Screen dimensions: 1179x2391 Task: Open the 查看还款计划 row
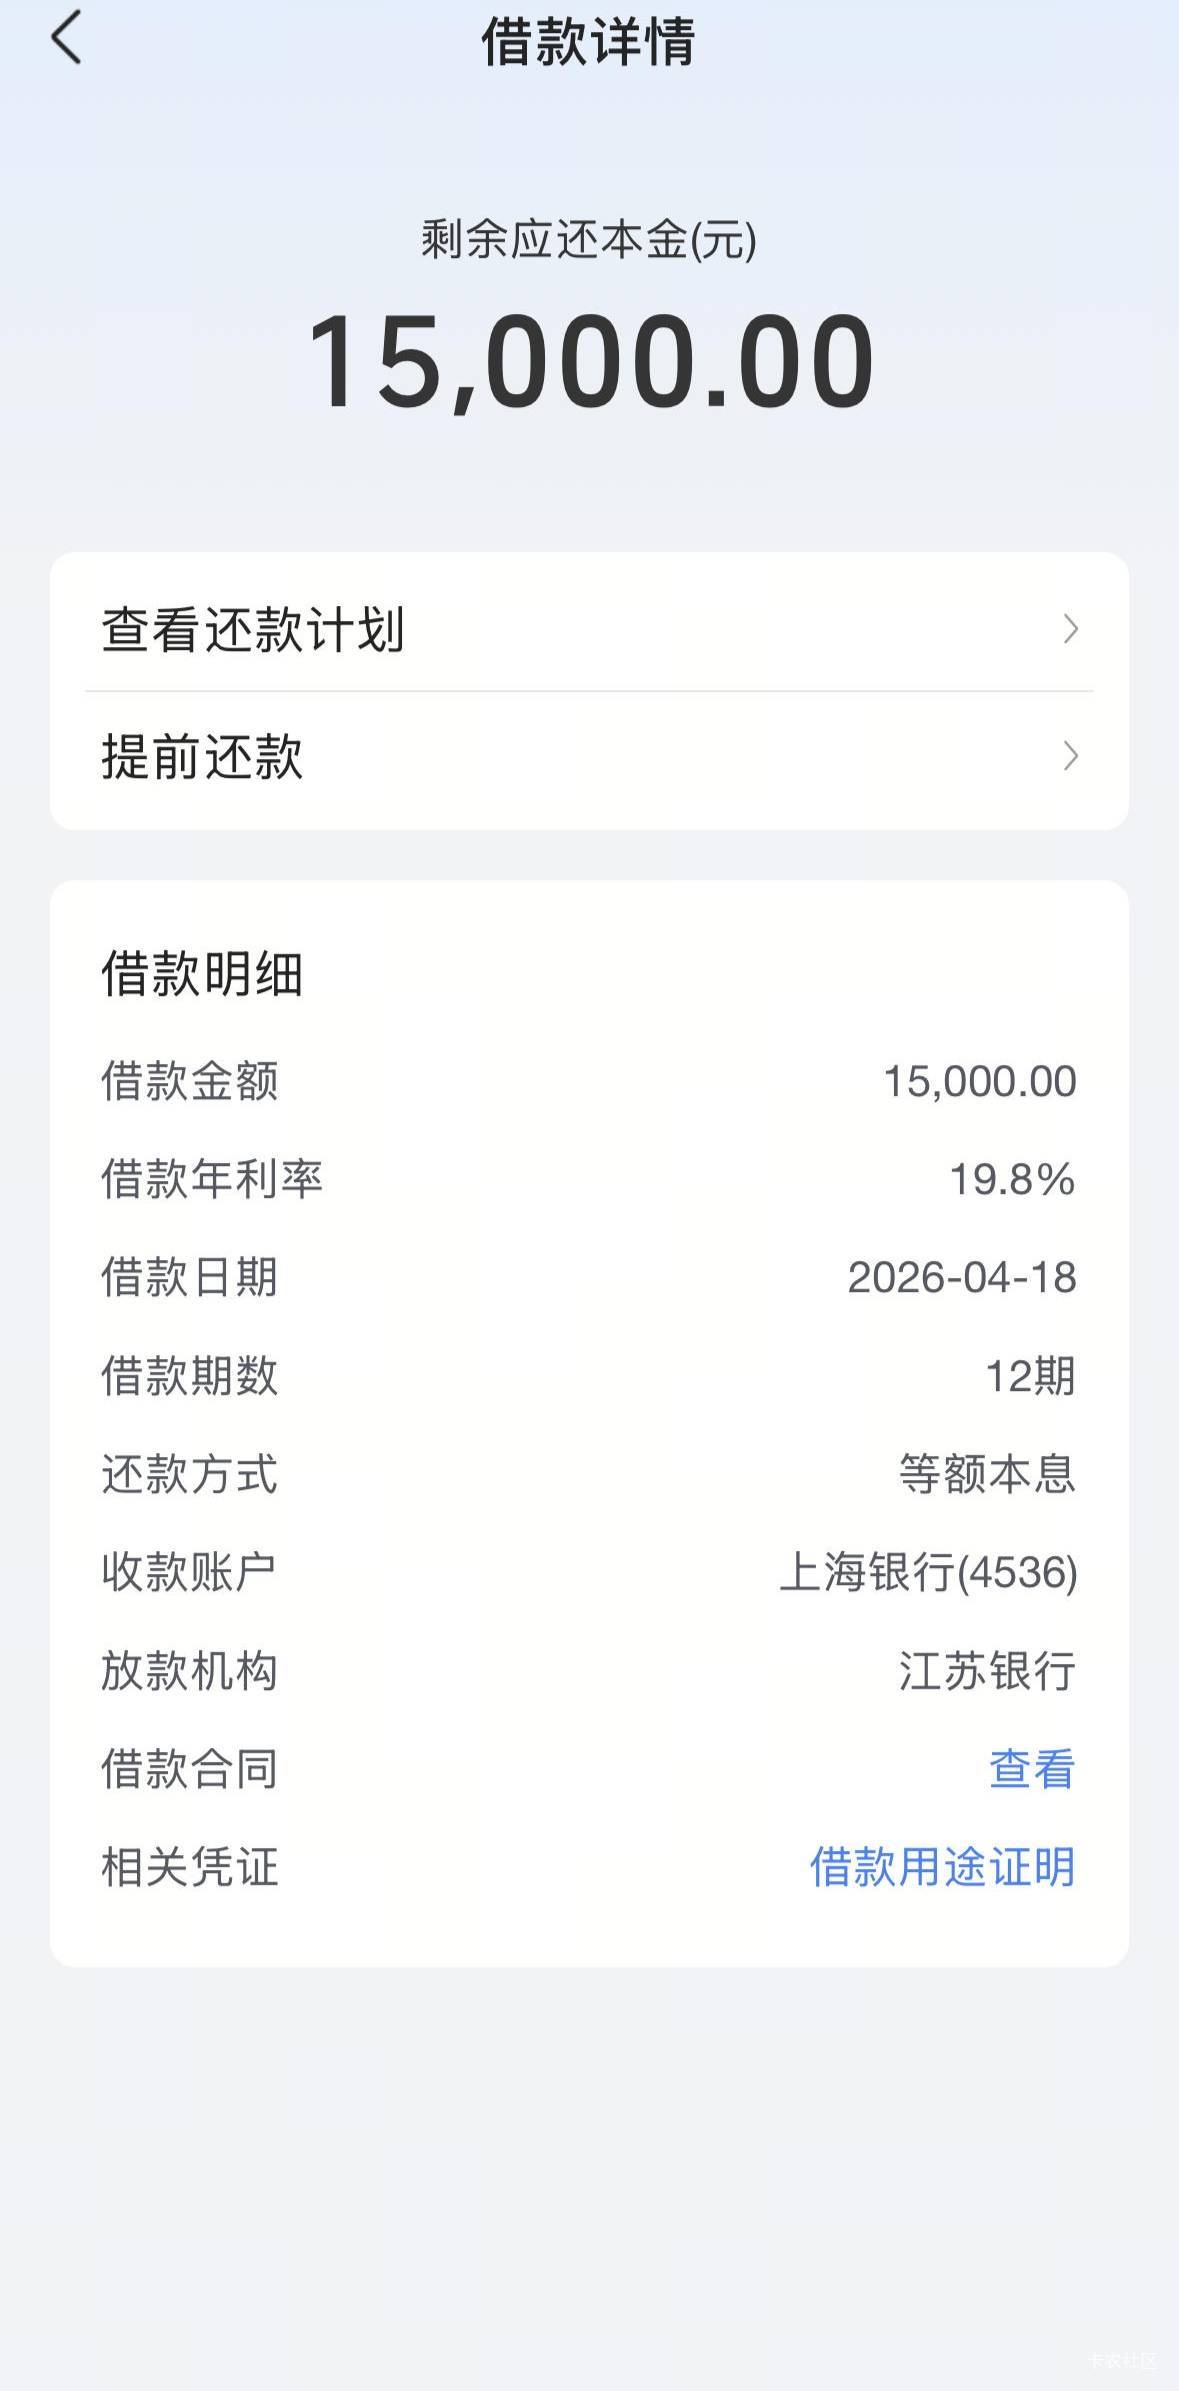point(253,630)
